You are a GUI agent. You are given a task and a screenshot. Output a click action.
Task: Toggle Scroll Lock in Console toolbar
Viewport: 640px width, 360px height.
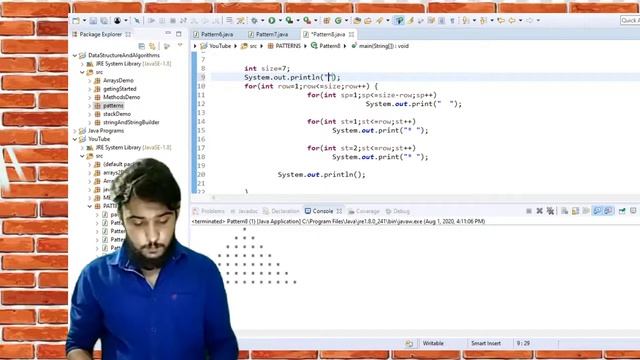(576, 211)
